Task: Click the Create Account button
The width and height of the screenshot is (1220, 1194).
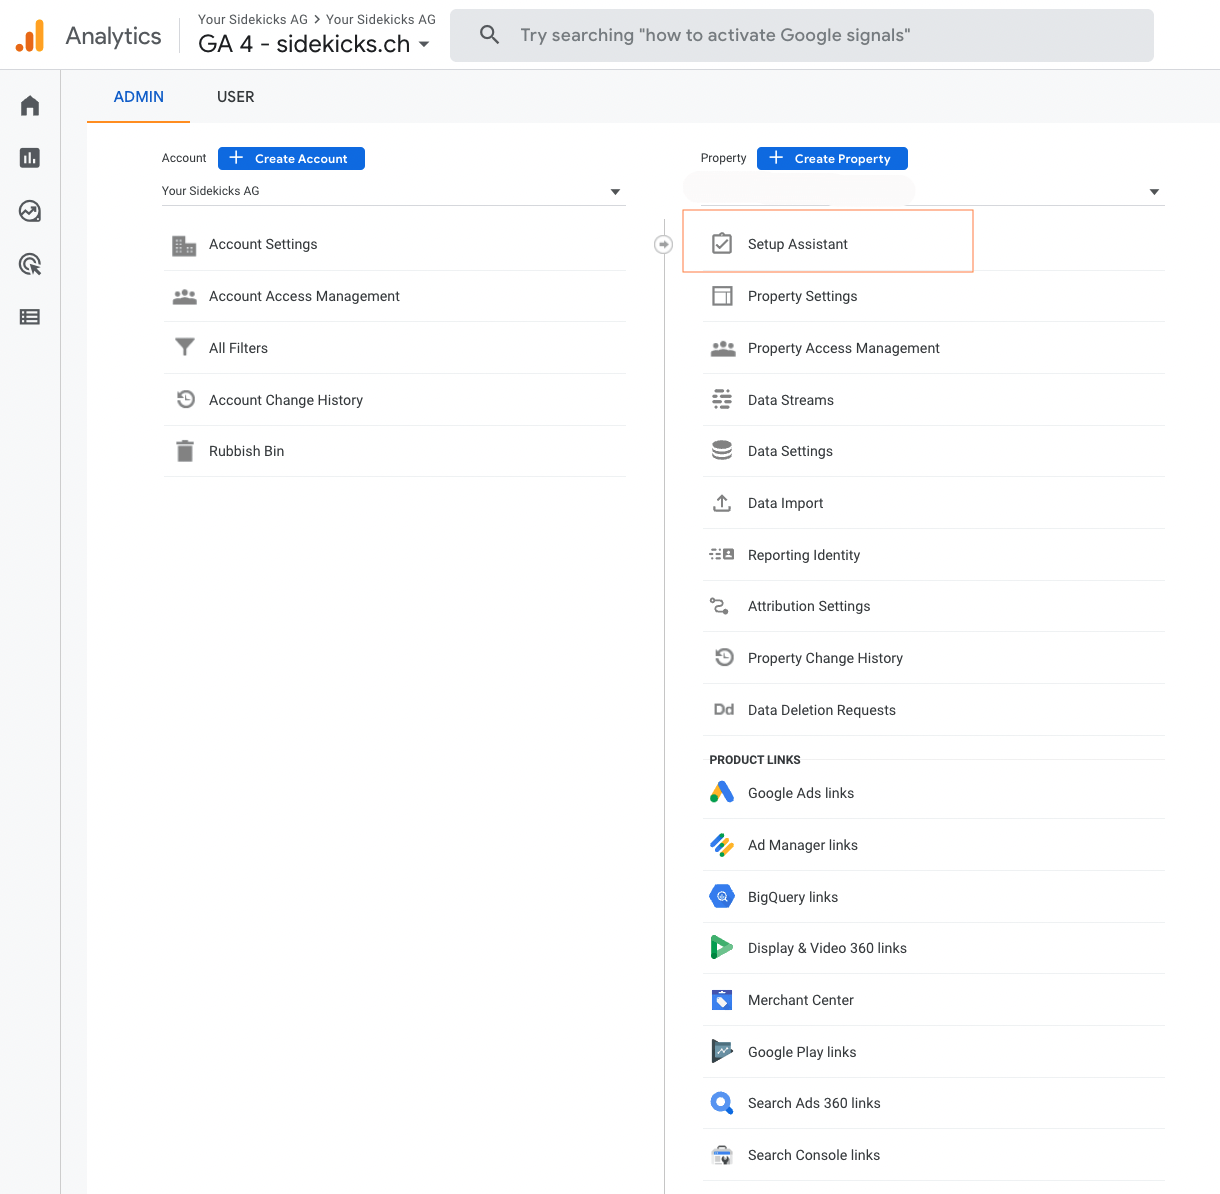Action: [291, 158]
